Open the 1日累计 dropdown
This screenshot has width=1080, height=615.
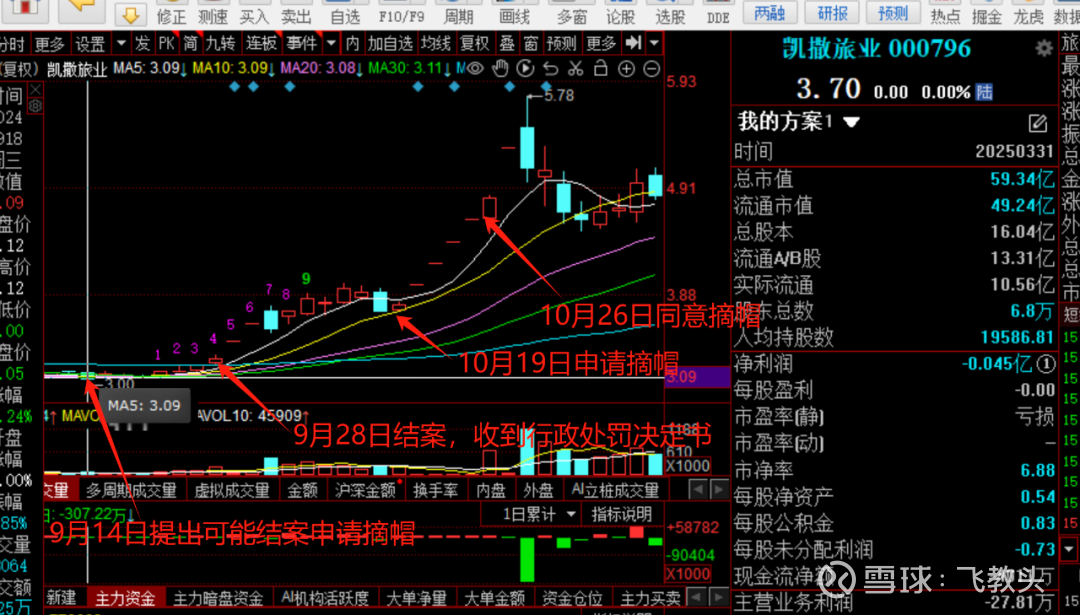point(539,514)
